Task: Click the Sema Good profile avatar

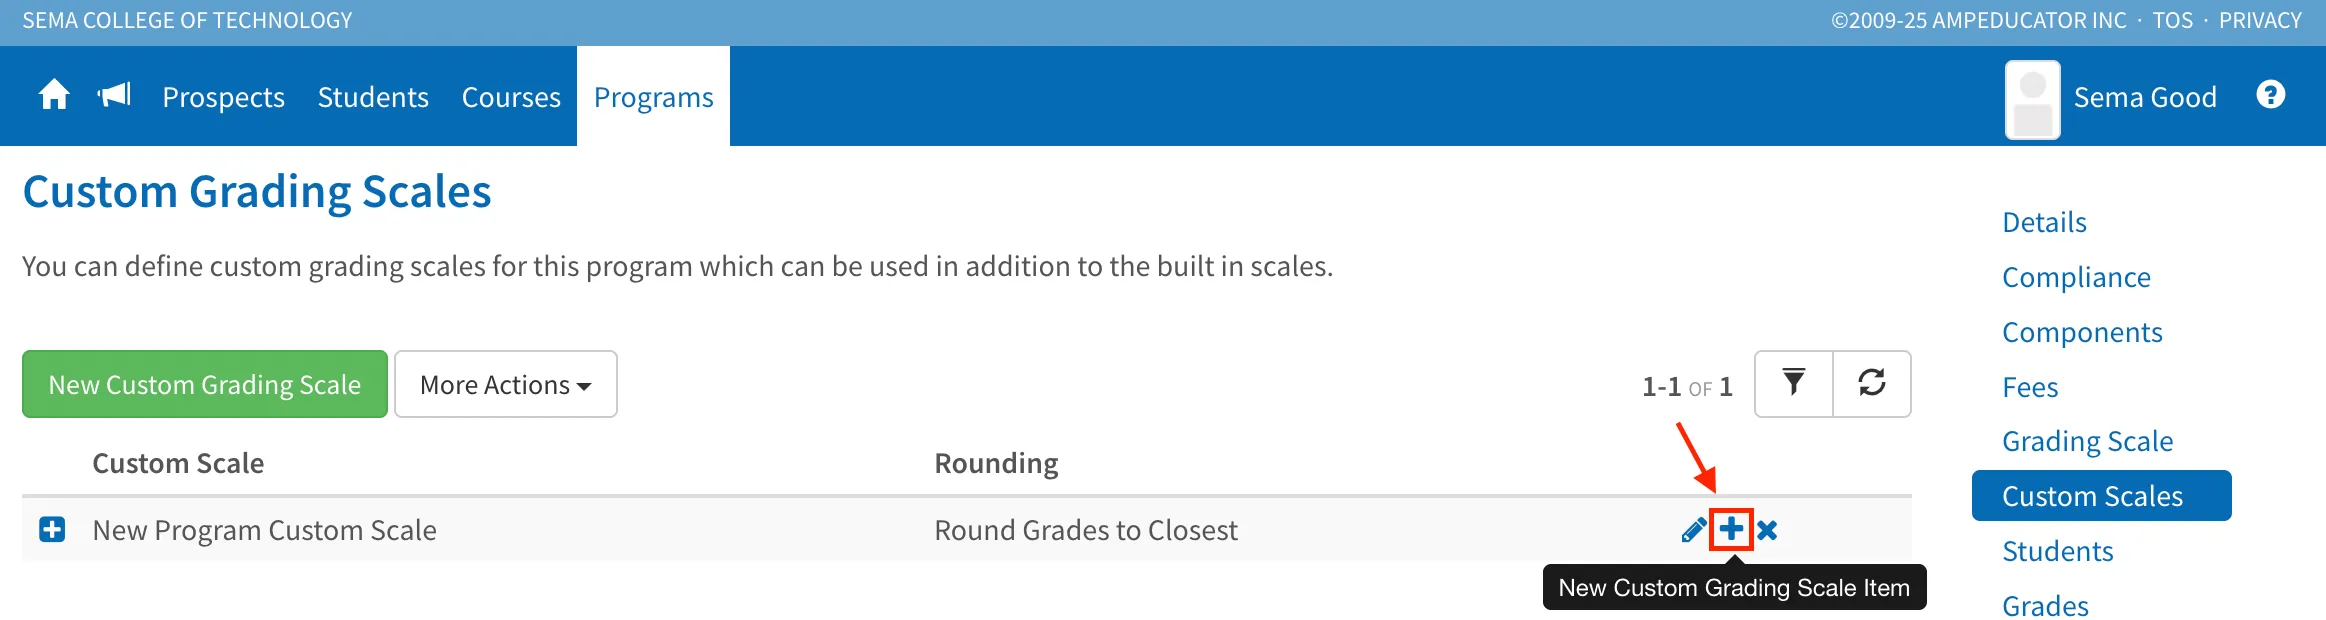Action: (x=2033, y=99)
